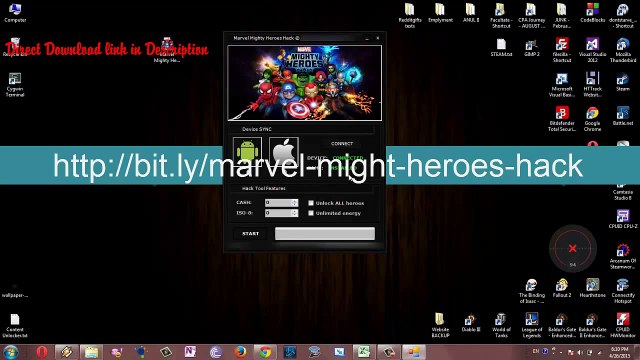The image size is (640, 360).
Task: Open the CPUID CPU-Z shortcut
Action: (623, 219)
